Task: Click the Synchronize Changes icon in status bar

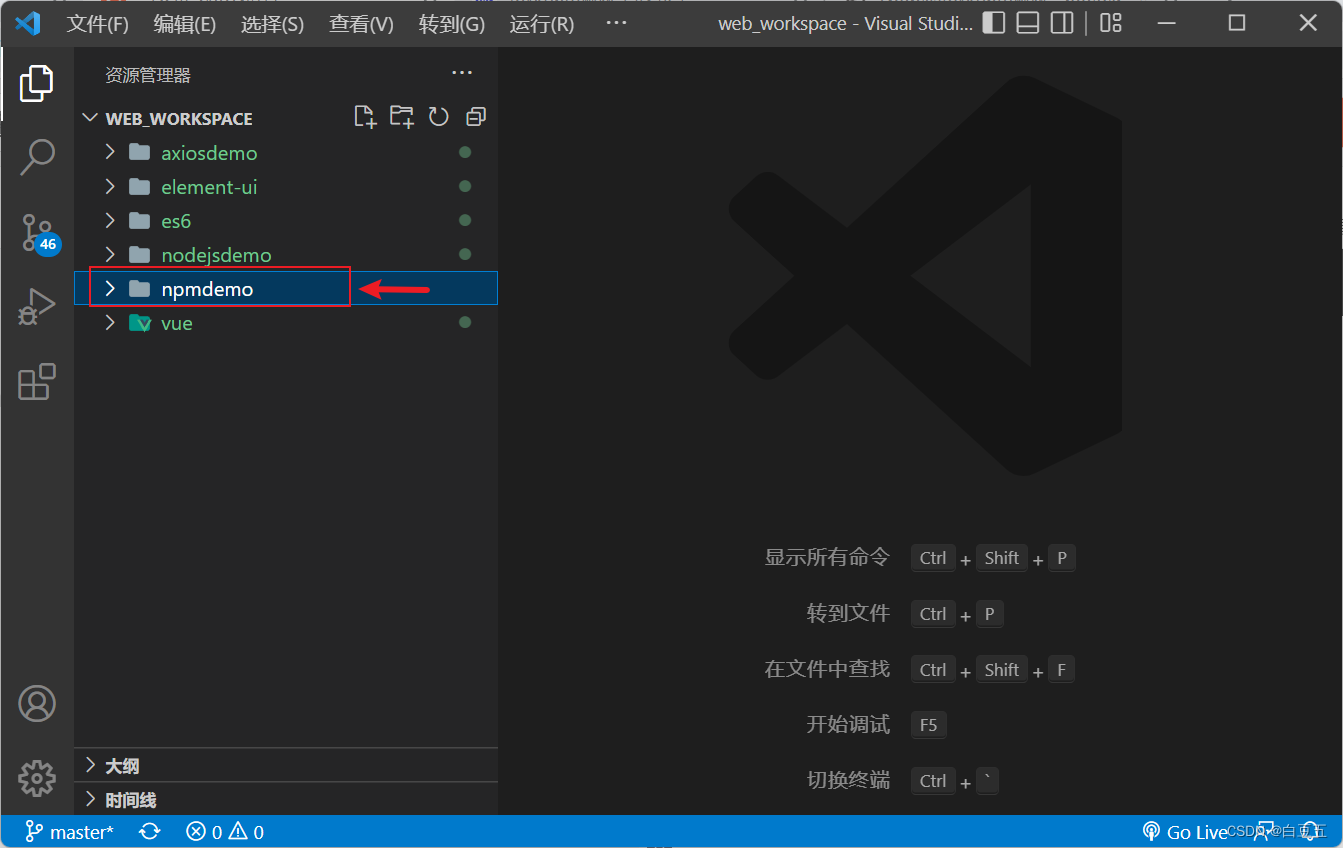Action: click(x=150, y=832)
